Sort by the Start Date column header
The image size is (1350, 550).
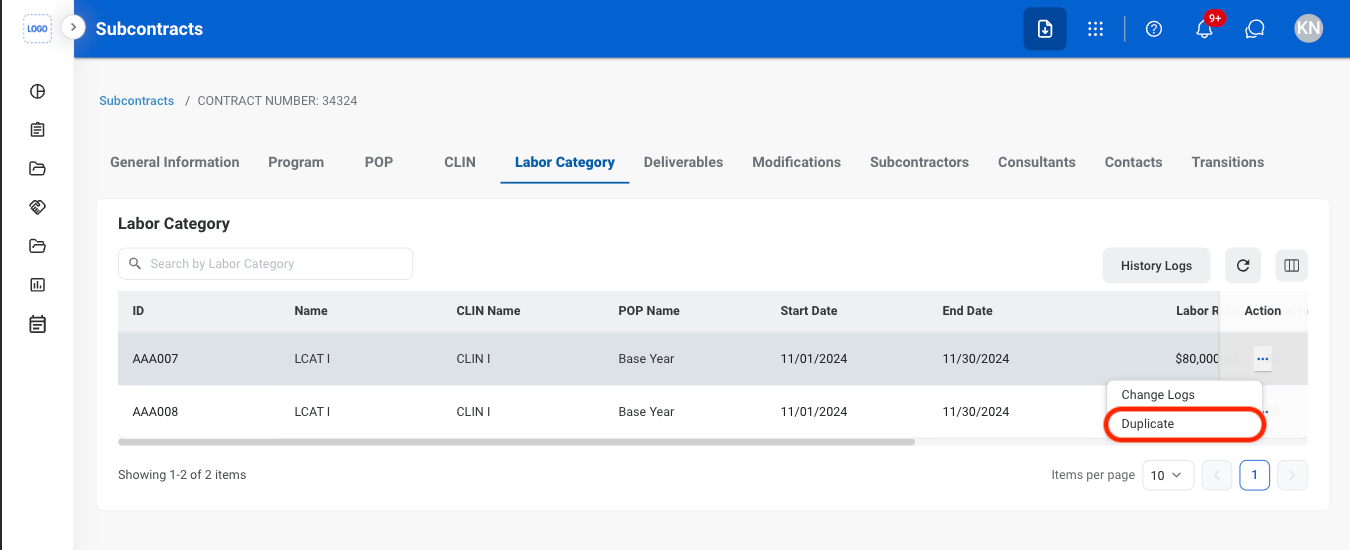pos(809,311)
